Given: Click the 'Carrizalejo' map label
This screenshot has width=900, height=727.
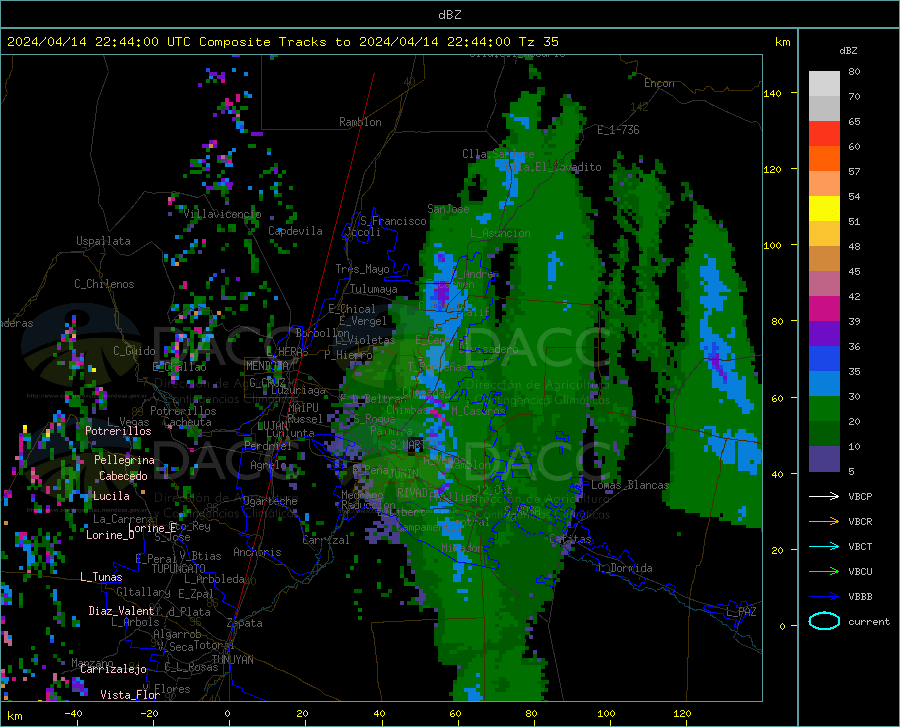Looking at the screenshot, I should 113,669.
